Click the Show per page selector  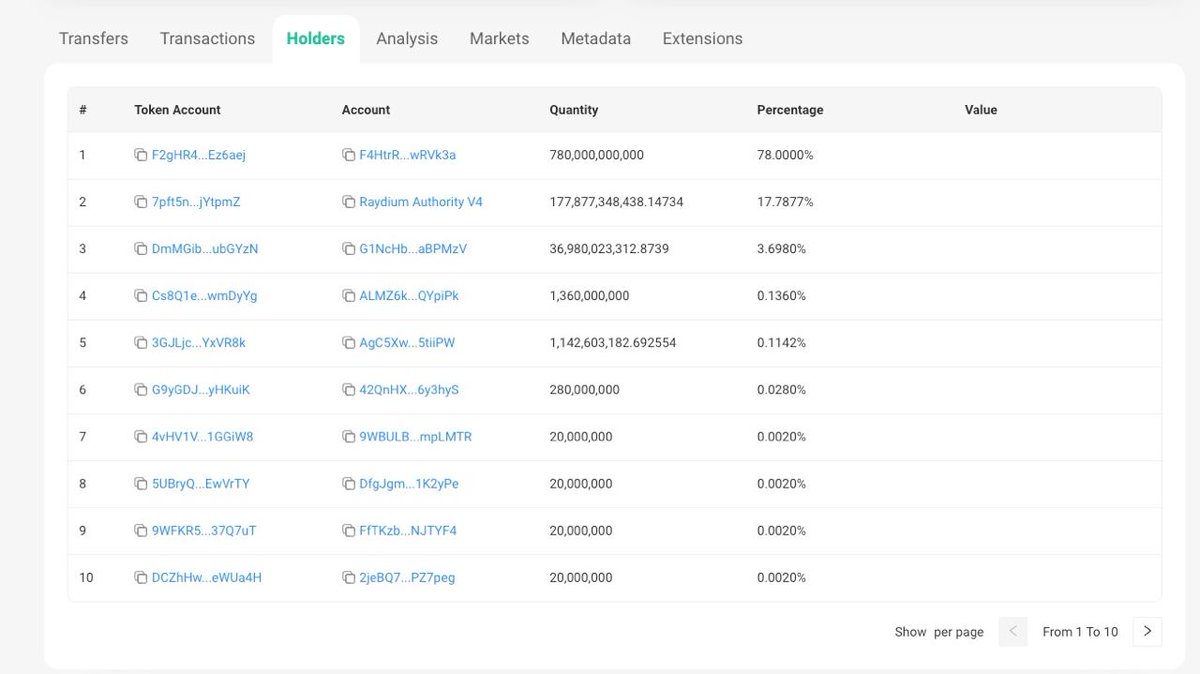click(939, 632)
